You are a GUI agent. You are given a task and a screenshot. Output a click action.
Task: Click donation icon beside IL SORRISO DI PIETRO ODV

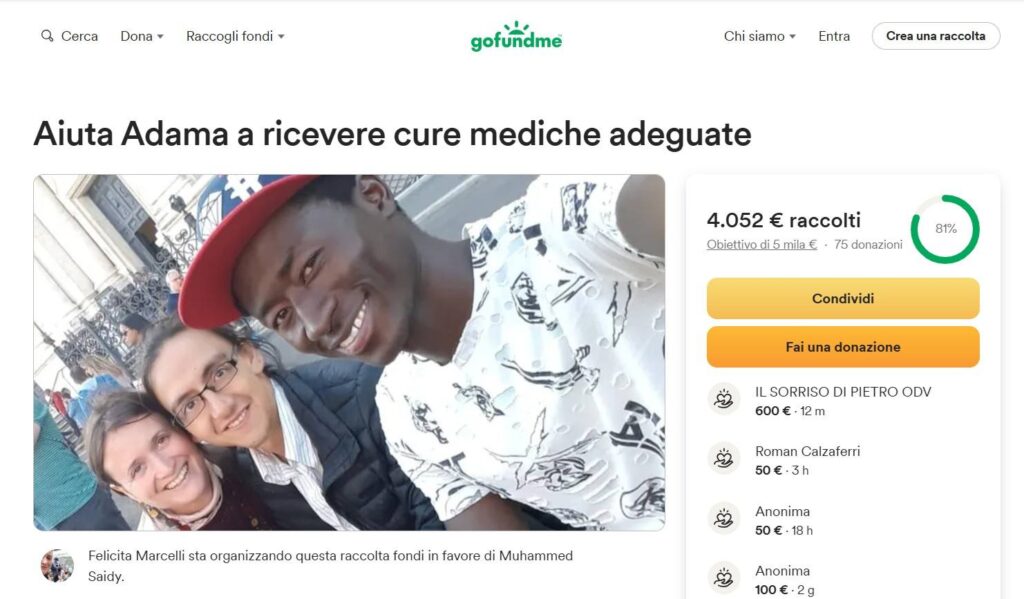[724, 398]
